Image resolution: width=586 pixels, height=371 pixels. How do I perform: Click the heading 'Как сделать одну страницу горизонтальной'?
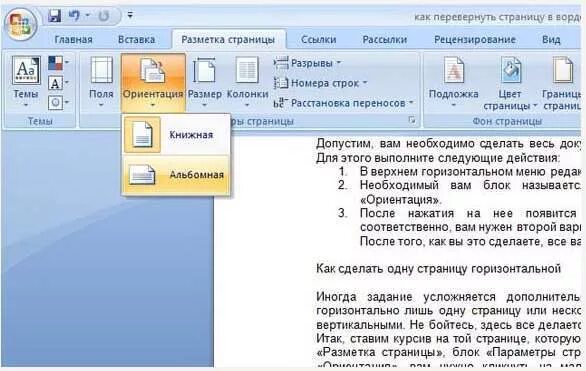click(x=438, y=269)
